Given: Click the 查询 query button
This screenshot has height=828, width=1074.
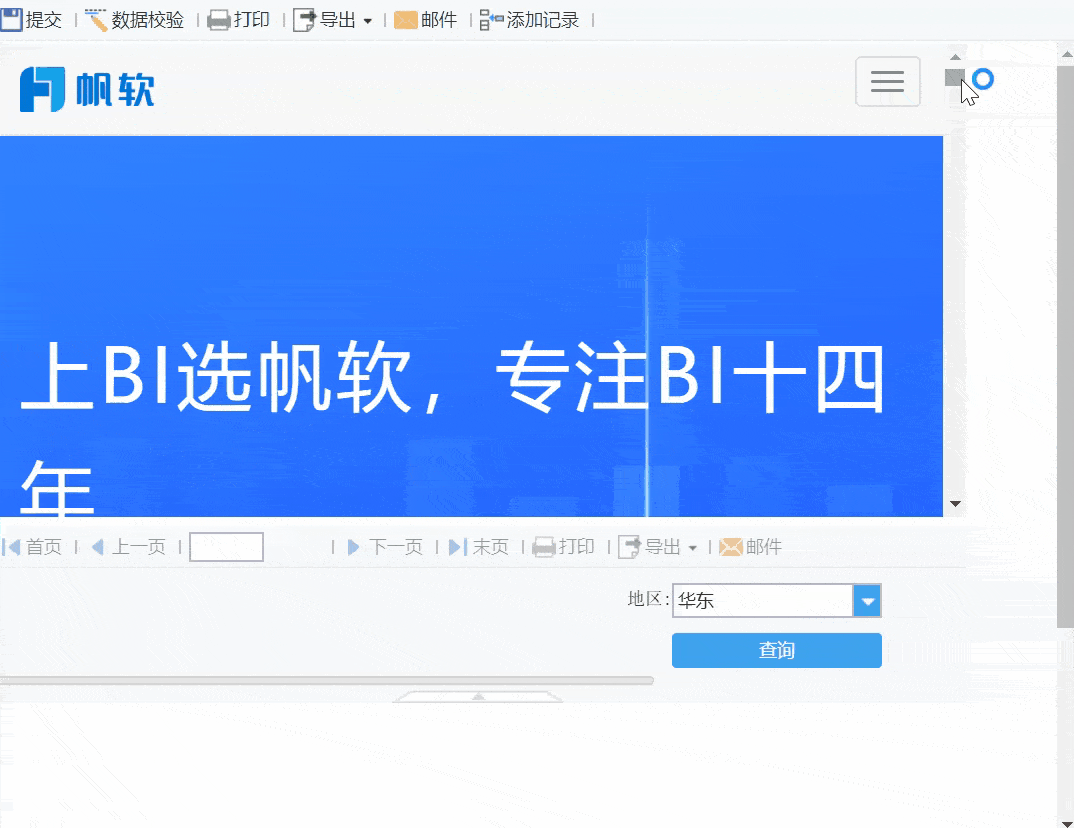Looking at the screenshot, I should pyautogui.click(x=777, y=650).
